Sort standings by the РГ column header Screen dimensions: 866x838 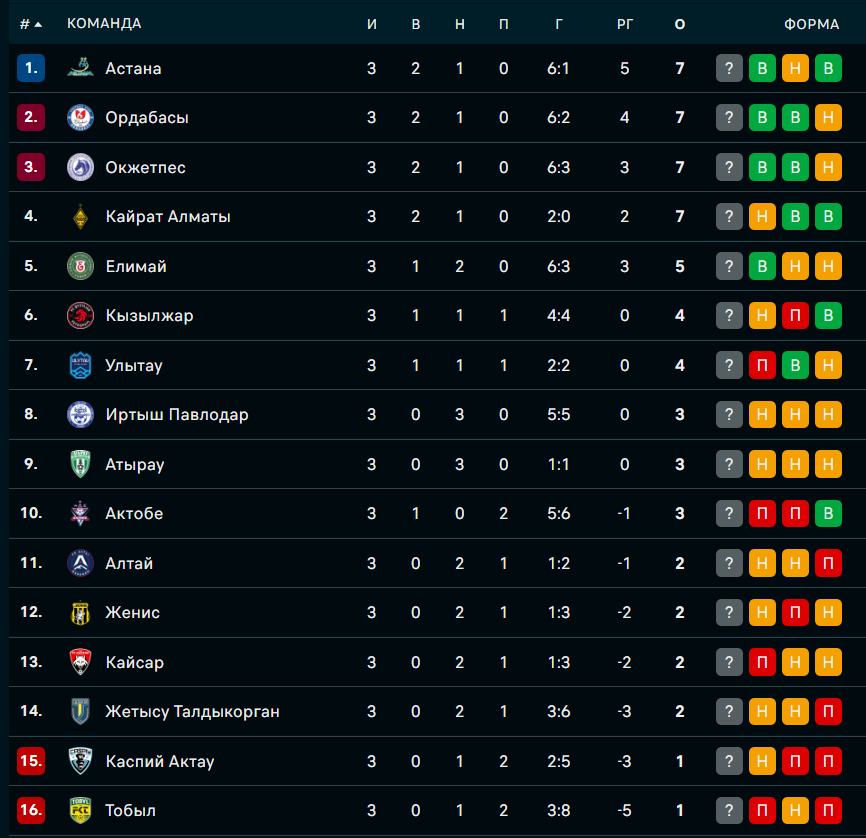click(625, 24)
